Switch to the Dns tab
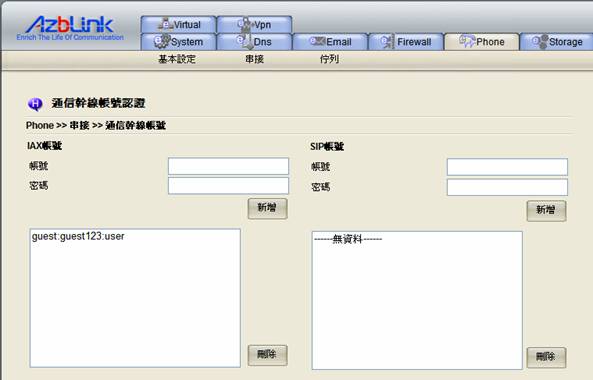 click(254, 42)
